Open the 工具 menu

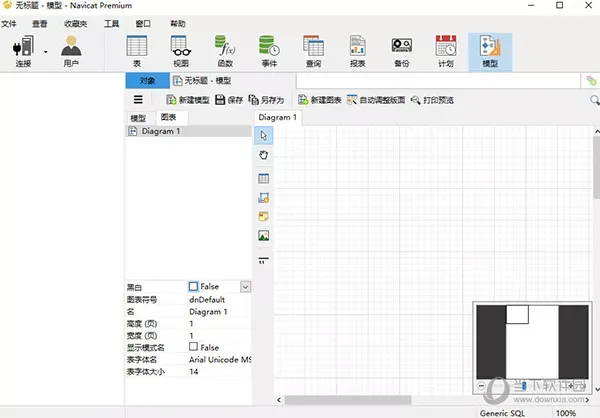tap(111, 24)
